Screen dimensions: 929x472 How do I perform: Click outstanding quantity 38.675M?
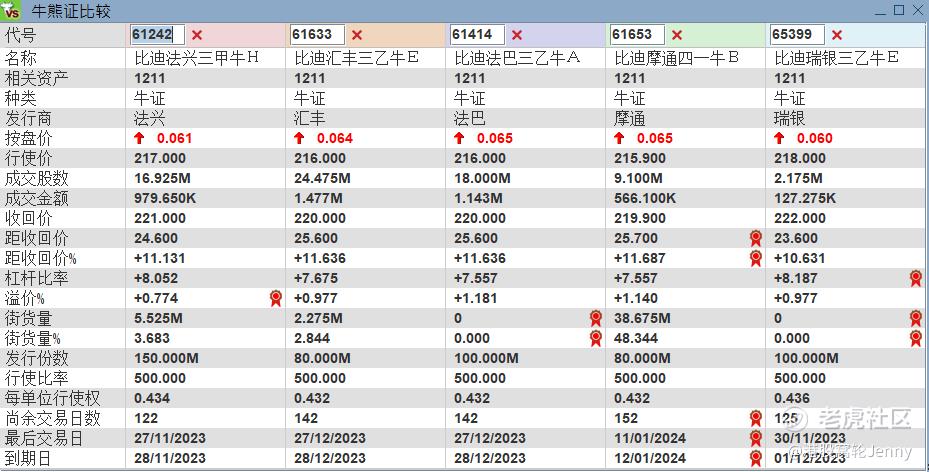pyautogui.click(x=642, y=318)
